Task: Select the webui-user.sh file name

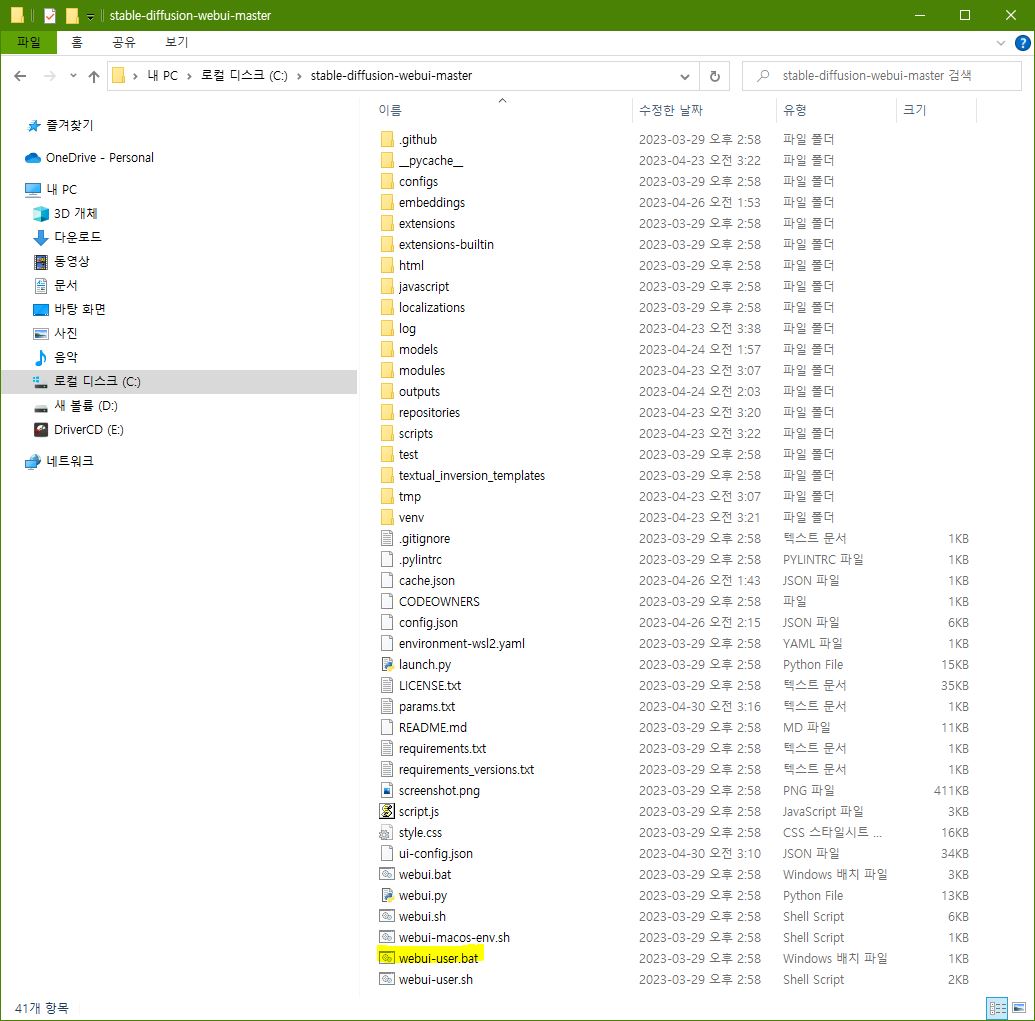Action: tap(436, 979)
